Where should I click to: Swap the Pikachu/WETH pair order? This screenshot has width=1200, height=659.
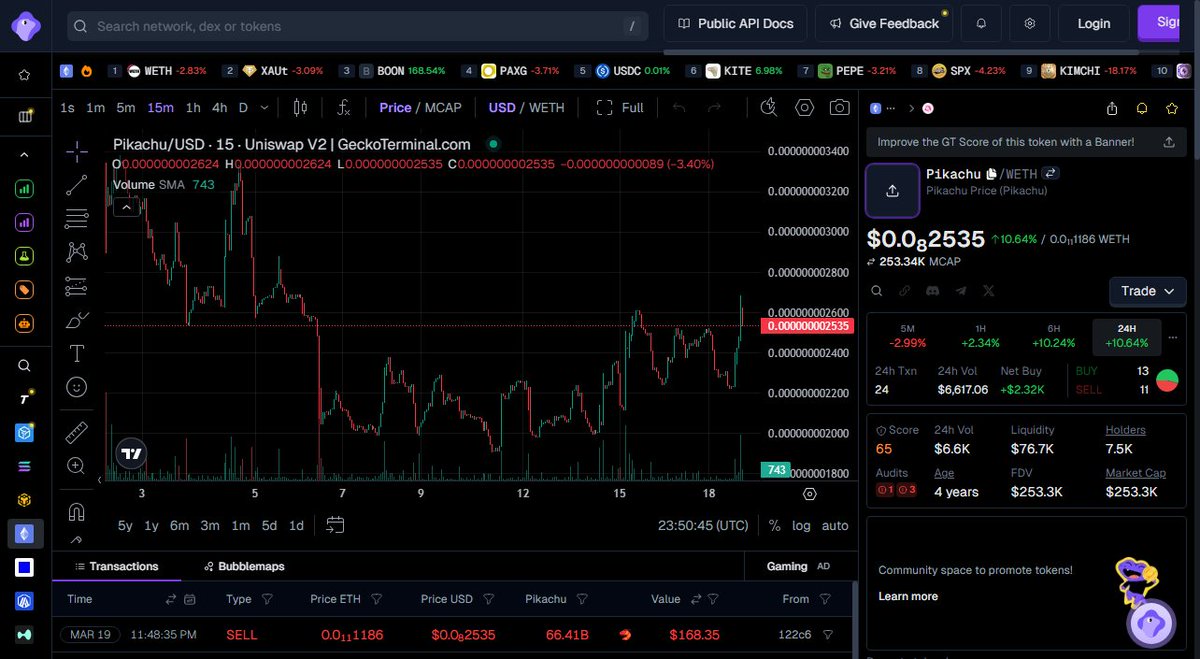(x=1050, y=174)
